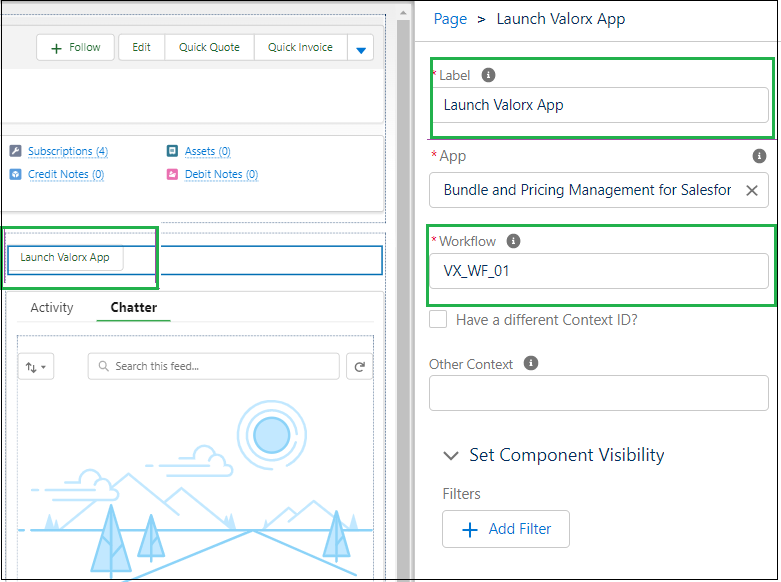Open the App combo box
The image size is (781, 582).
tap(599, 190)
